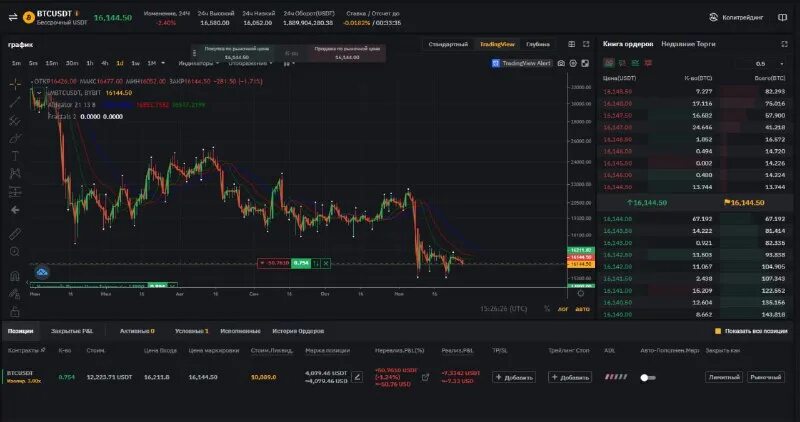
Task: Add trailing stop with Добавить button
Action: pos(570,378)
